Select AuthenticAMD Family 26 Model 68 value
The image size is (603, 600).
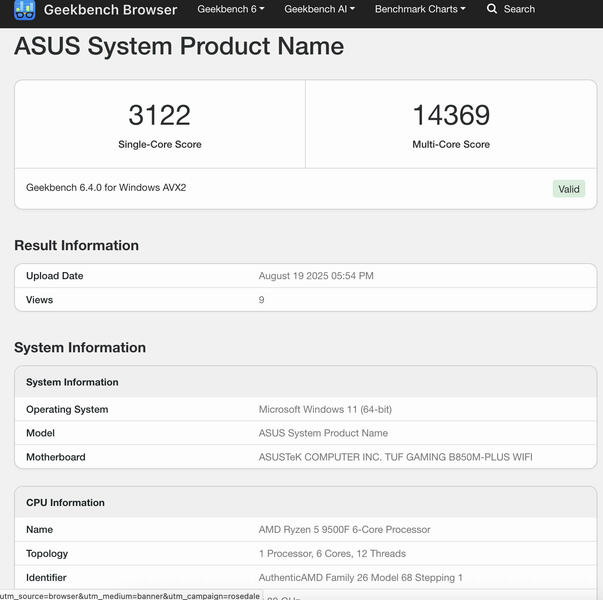click(361, 578)
